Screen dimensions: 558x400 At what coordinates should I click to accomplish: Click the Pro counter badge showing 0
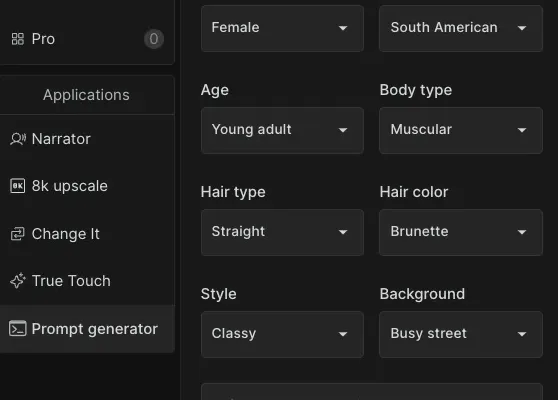click(154, 39)
